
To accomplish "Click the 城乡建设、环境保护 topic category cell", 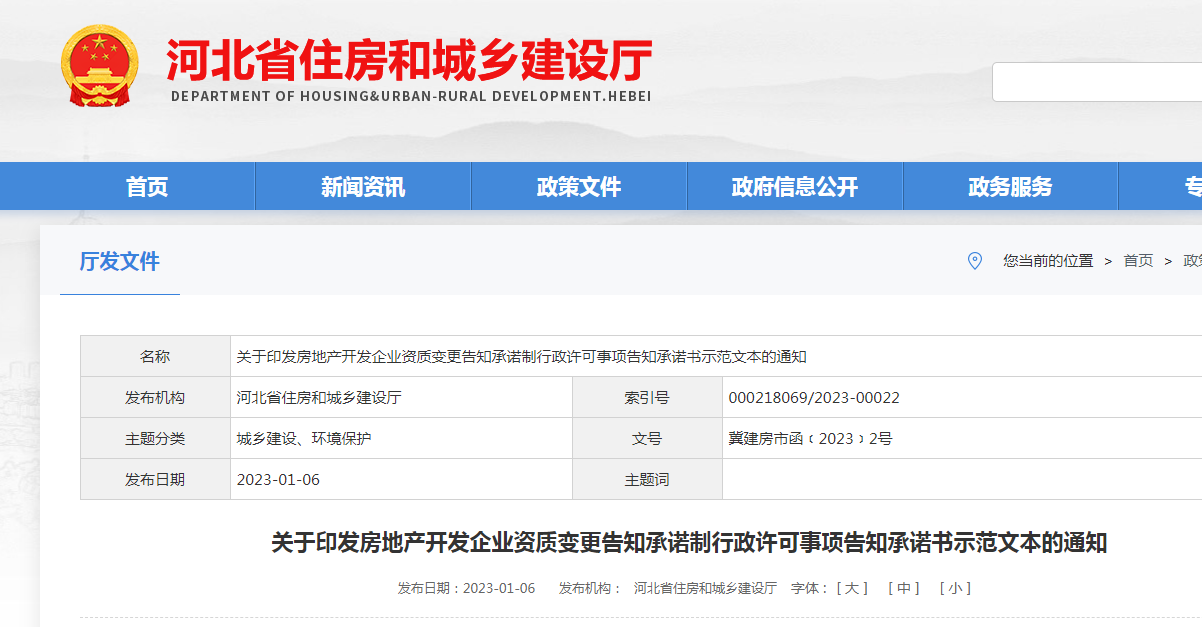I will coord(304,439).
